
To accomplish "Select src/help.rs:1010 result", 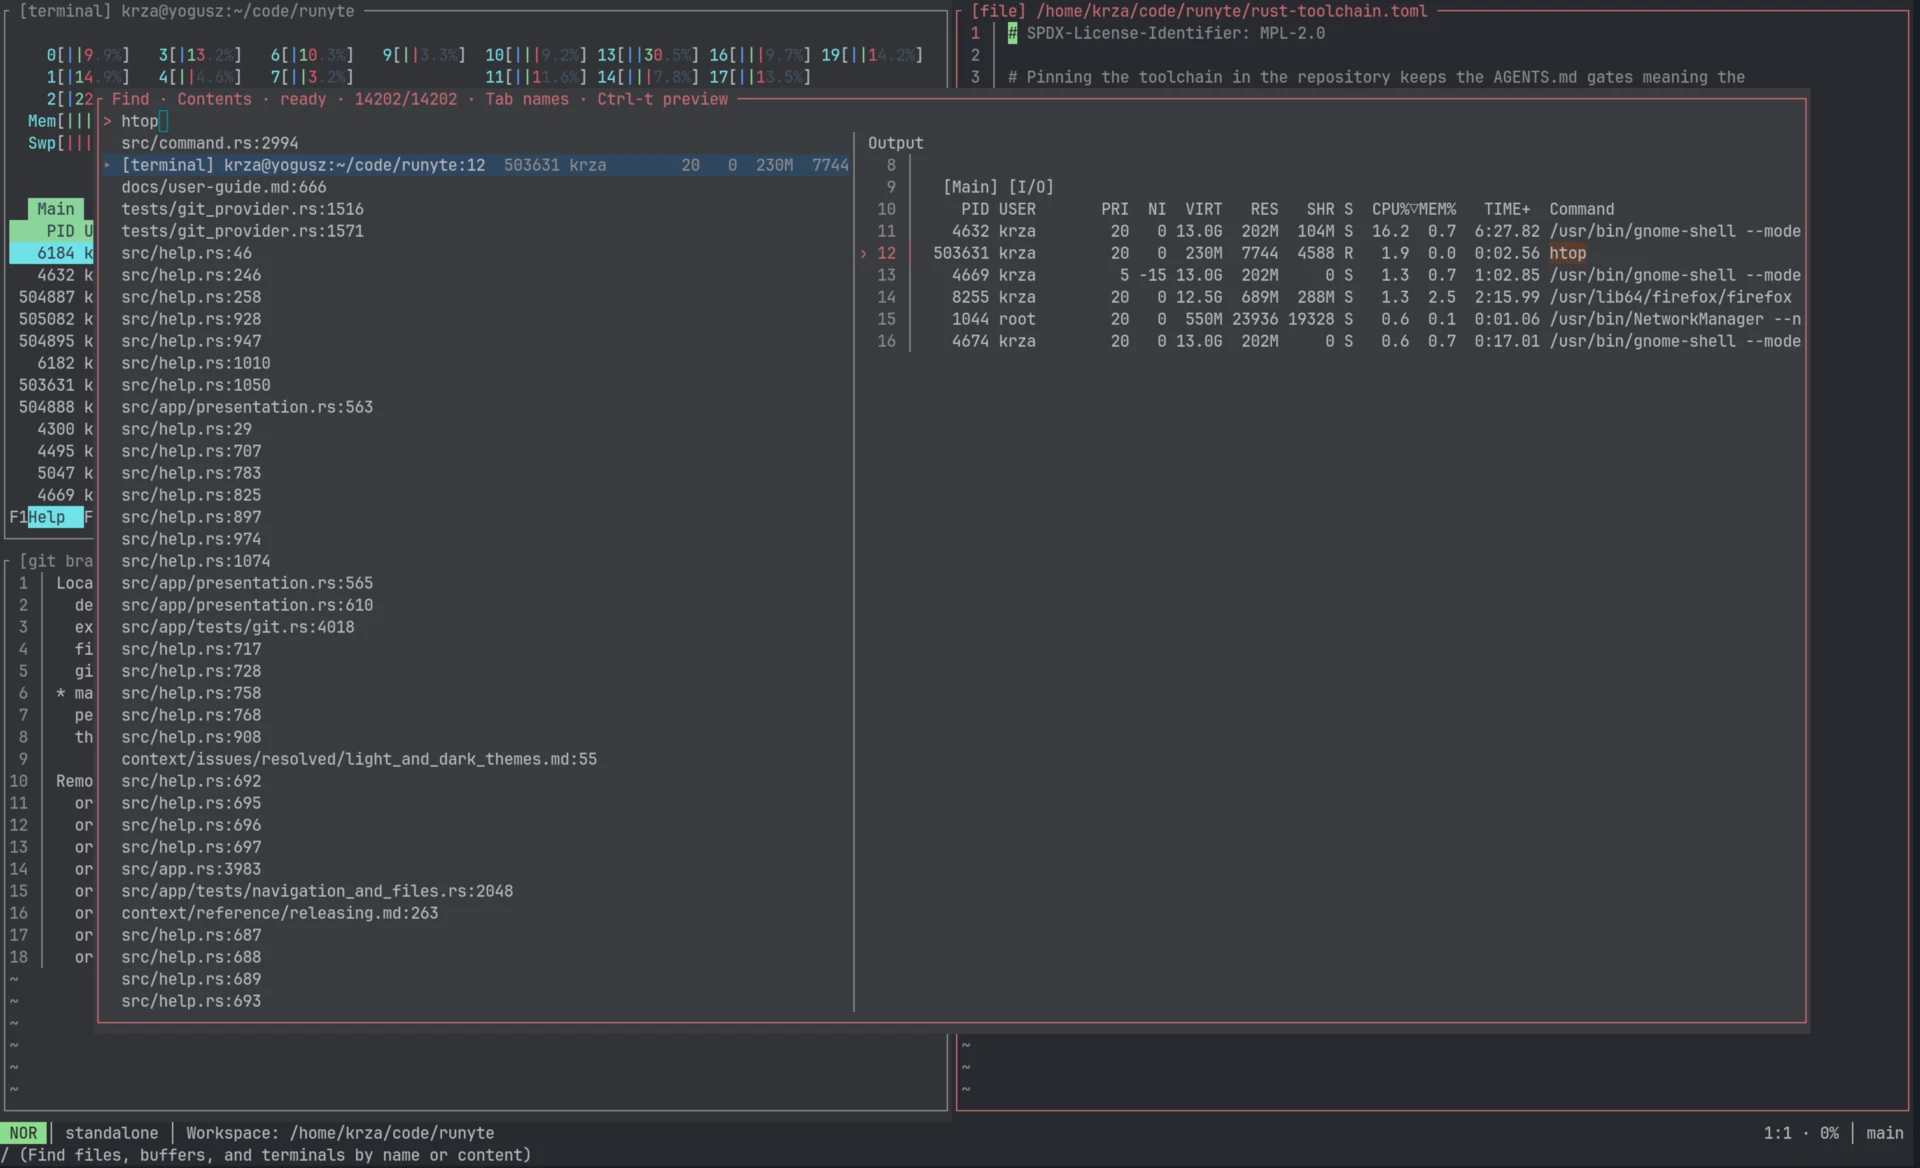I will [196, 363].
